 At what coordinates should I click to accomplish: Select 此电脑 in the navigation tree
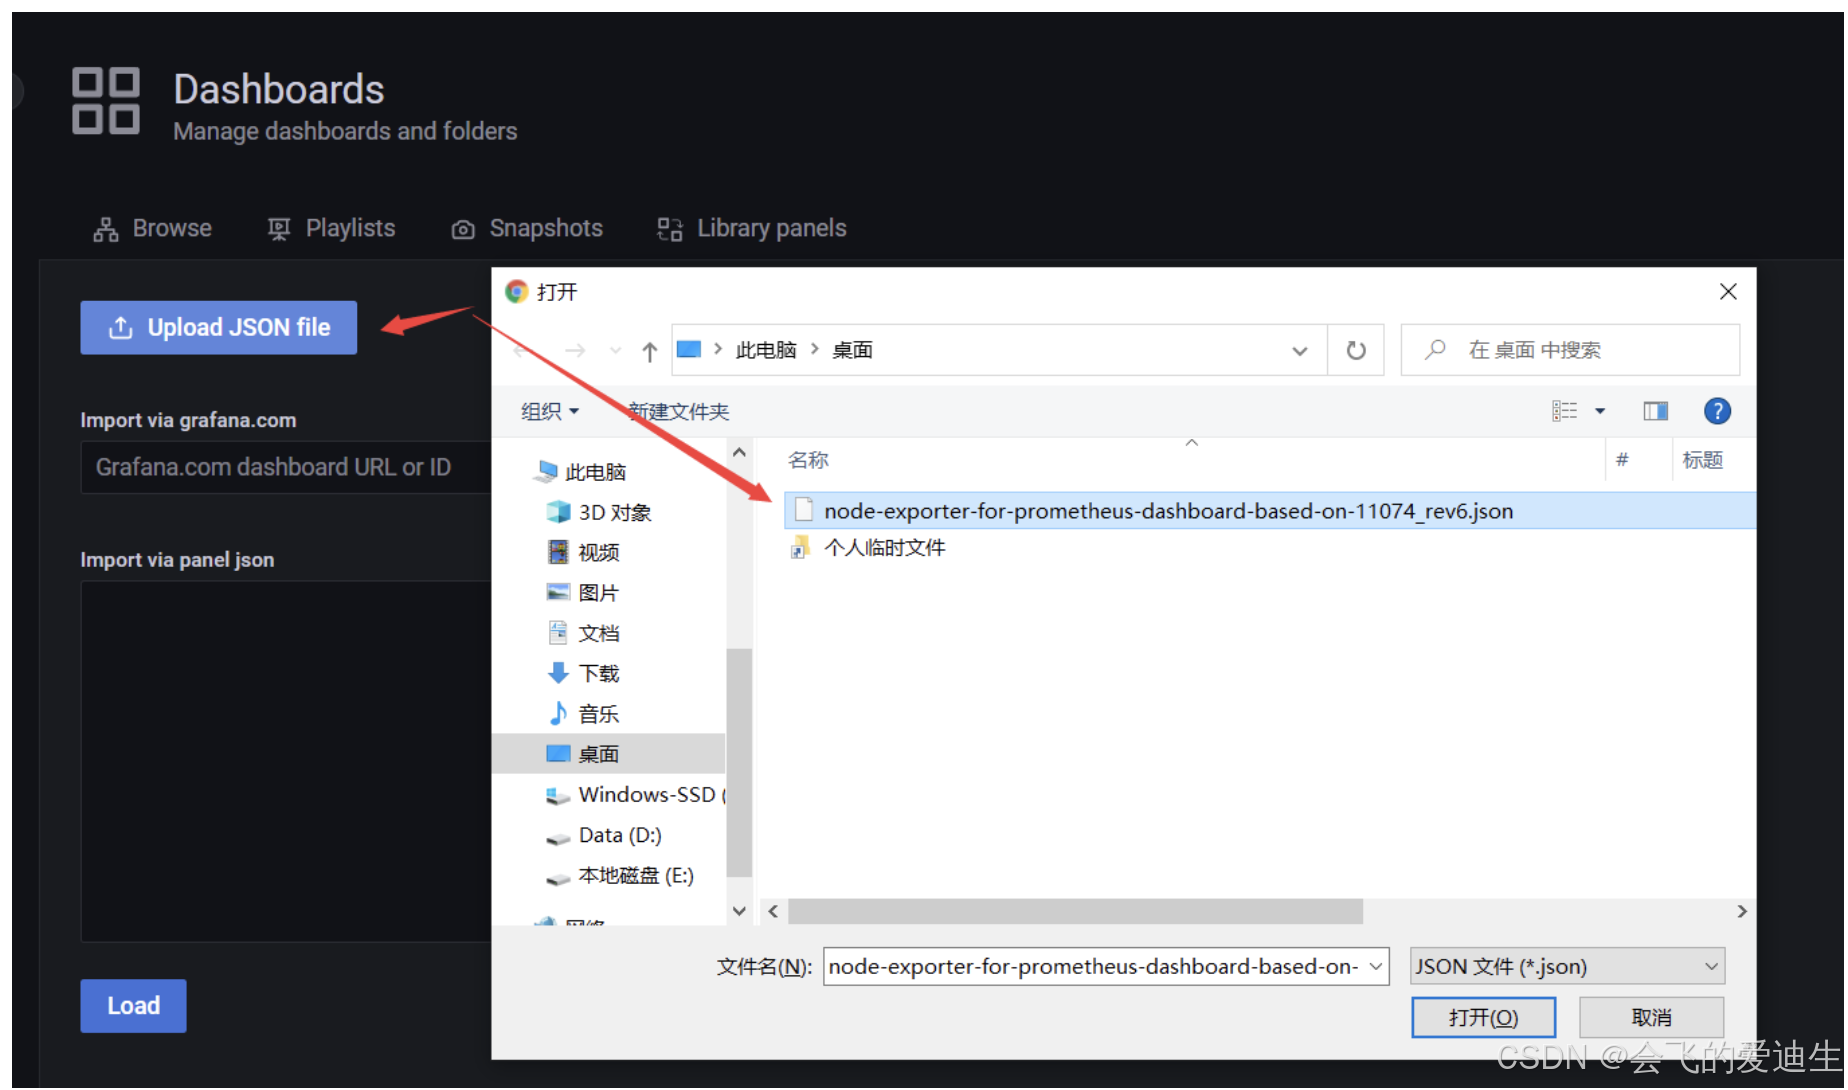pyautogui.click(x=581, y=472)
